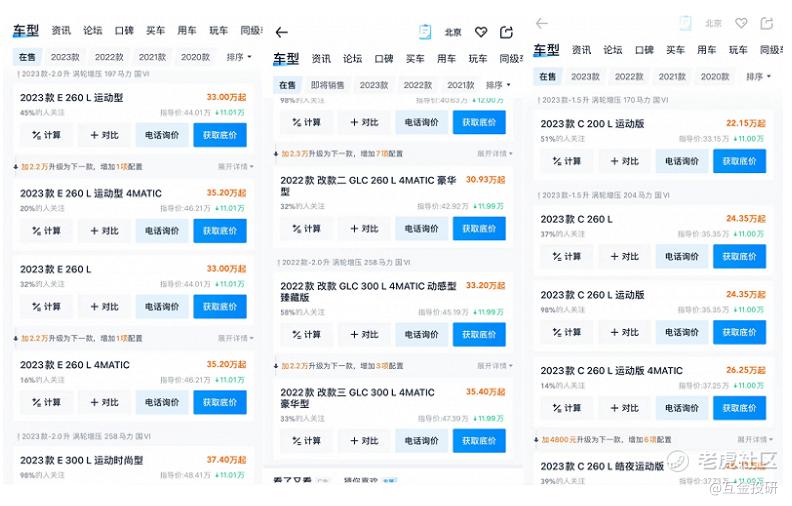The width and height of the screenshot is (792, 506).
Task: Click 对比 for C 260 L 运动版 4MATIC
Action: coord(624,408)
